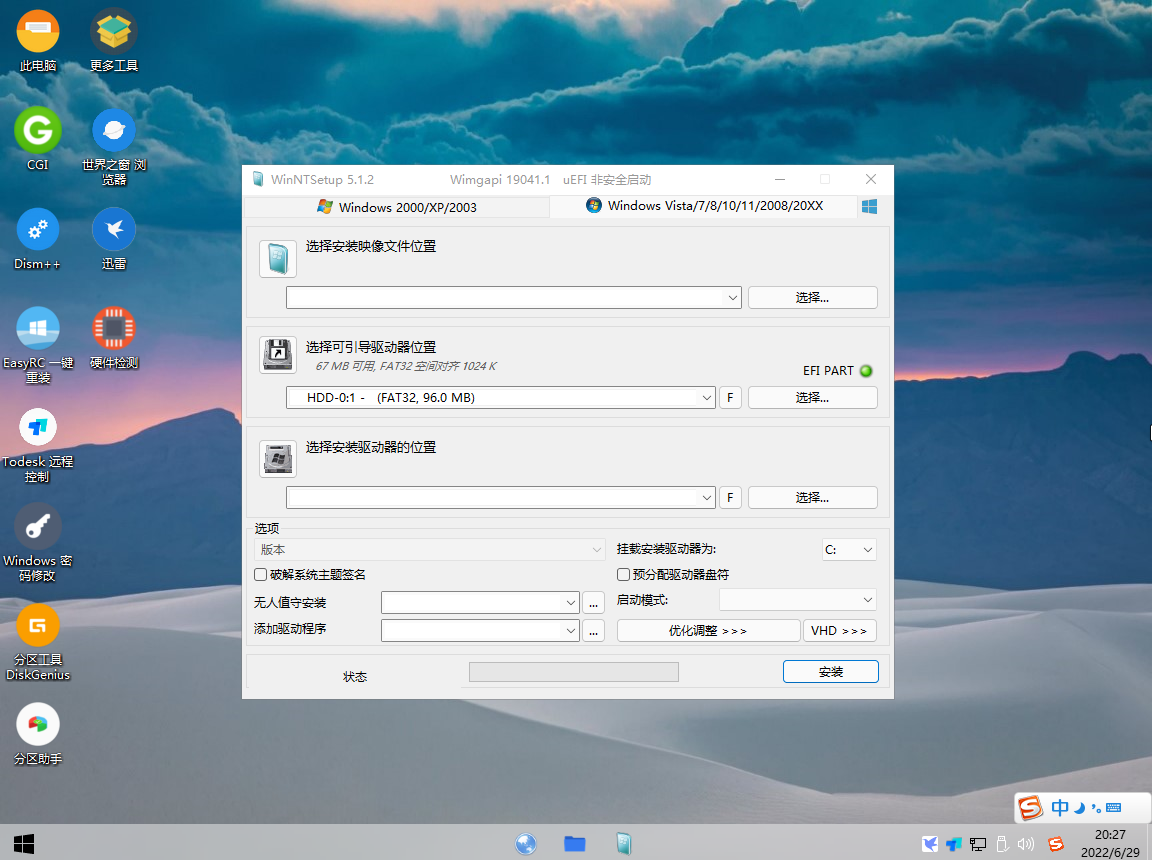The image size is (1152, 860).
Task: Open the 硬件检测 hardware detection tool
Action: click(x=113, y=328)
